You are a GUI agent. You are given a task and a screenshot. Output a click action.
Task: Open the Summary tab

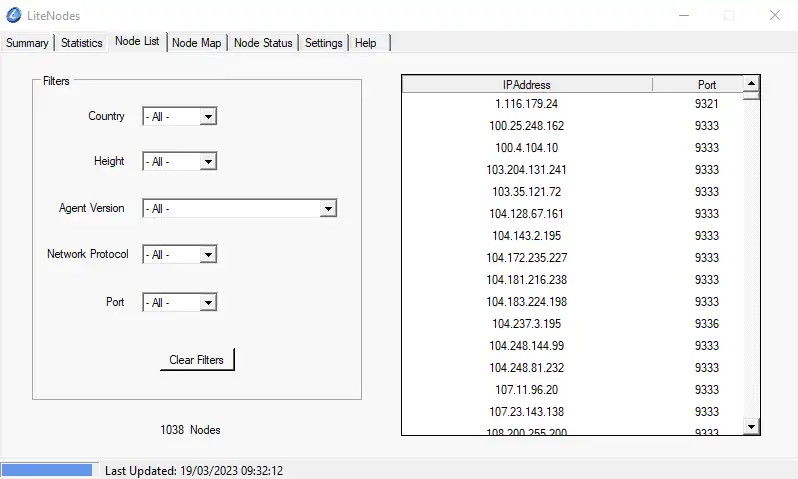click(27, 43)
